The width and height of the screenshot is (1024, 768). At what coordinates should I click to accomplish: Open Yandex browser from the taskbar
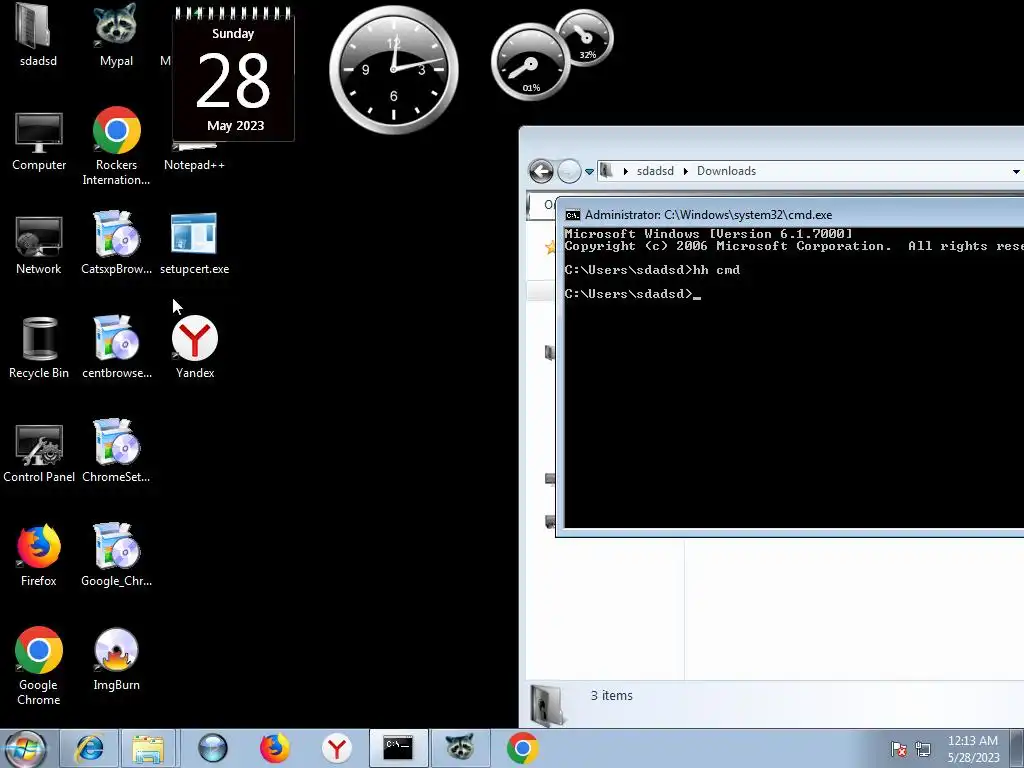click(336, 748)
